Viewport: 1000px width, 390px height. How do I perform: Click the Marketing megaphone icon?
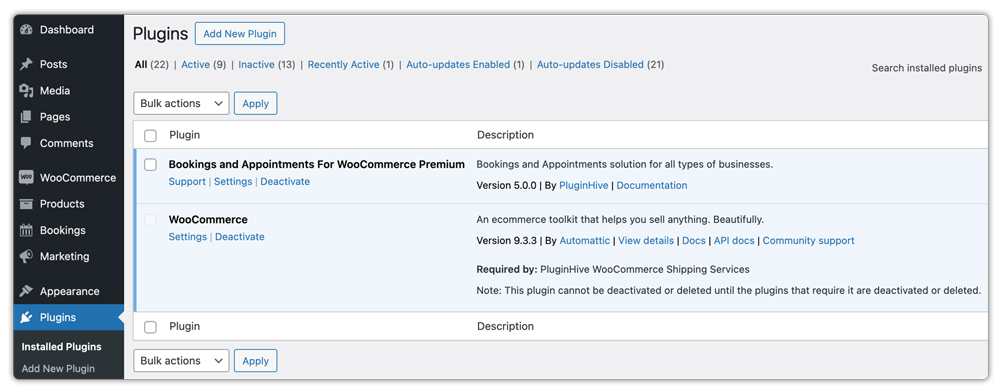(x=26, y=256)
